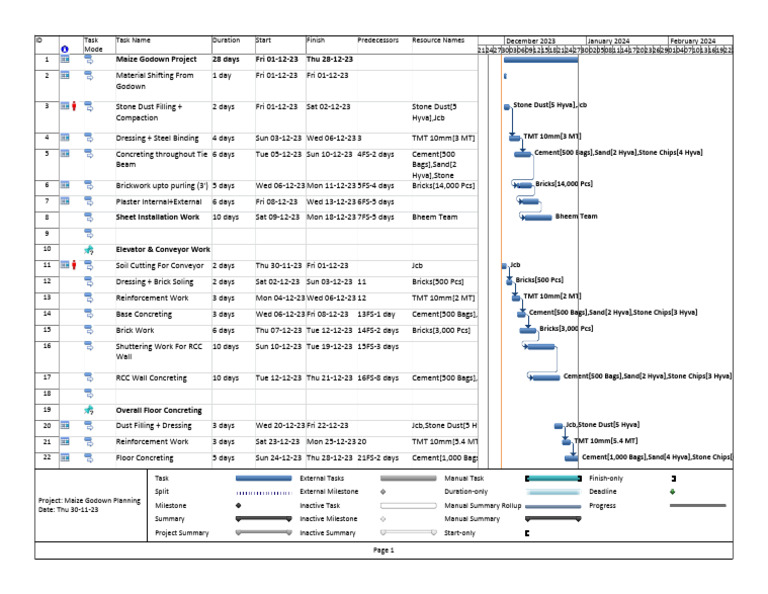Click the Maize Godown Project summary Gantt bar
768x594 pixels.
(x=541, y=60)
